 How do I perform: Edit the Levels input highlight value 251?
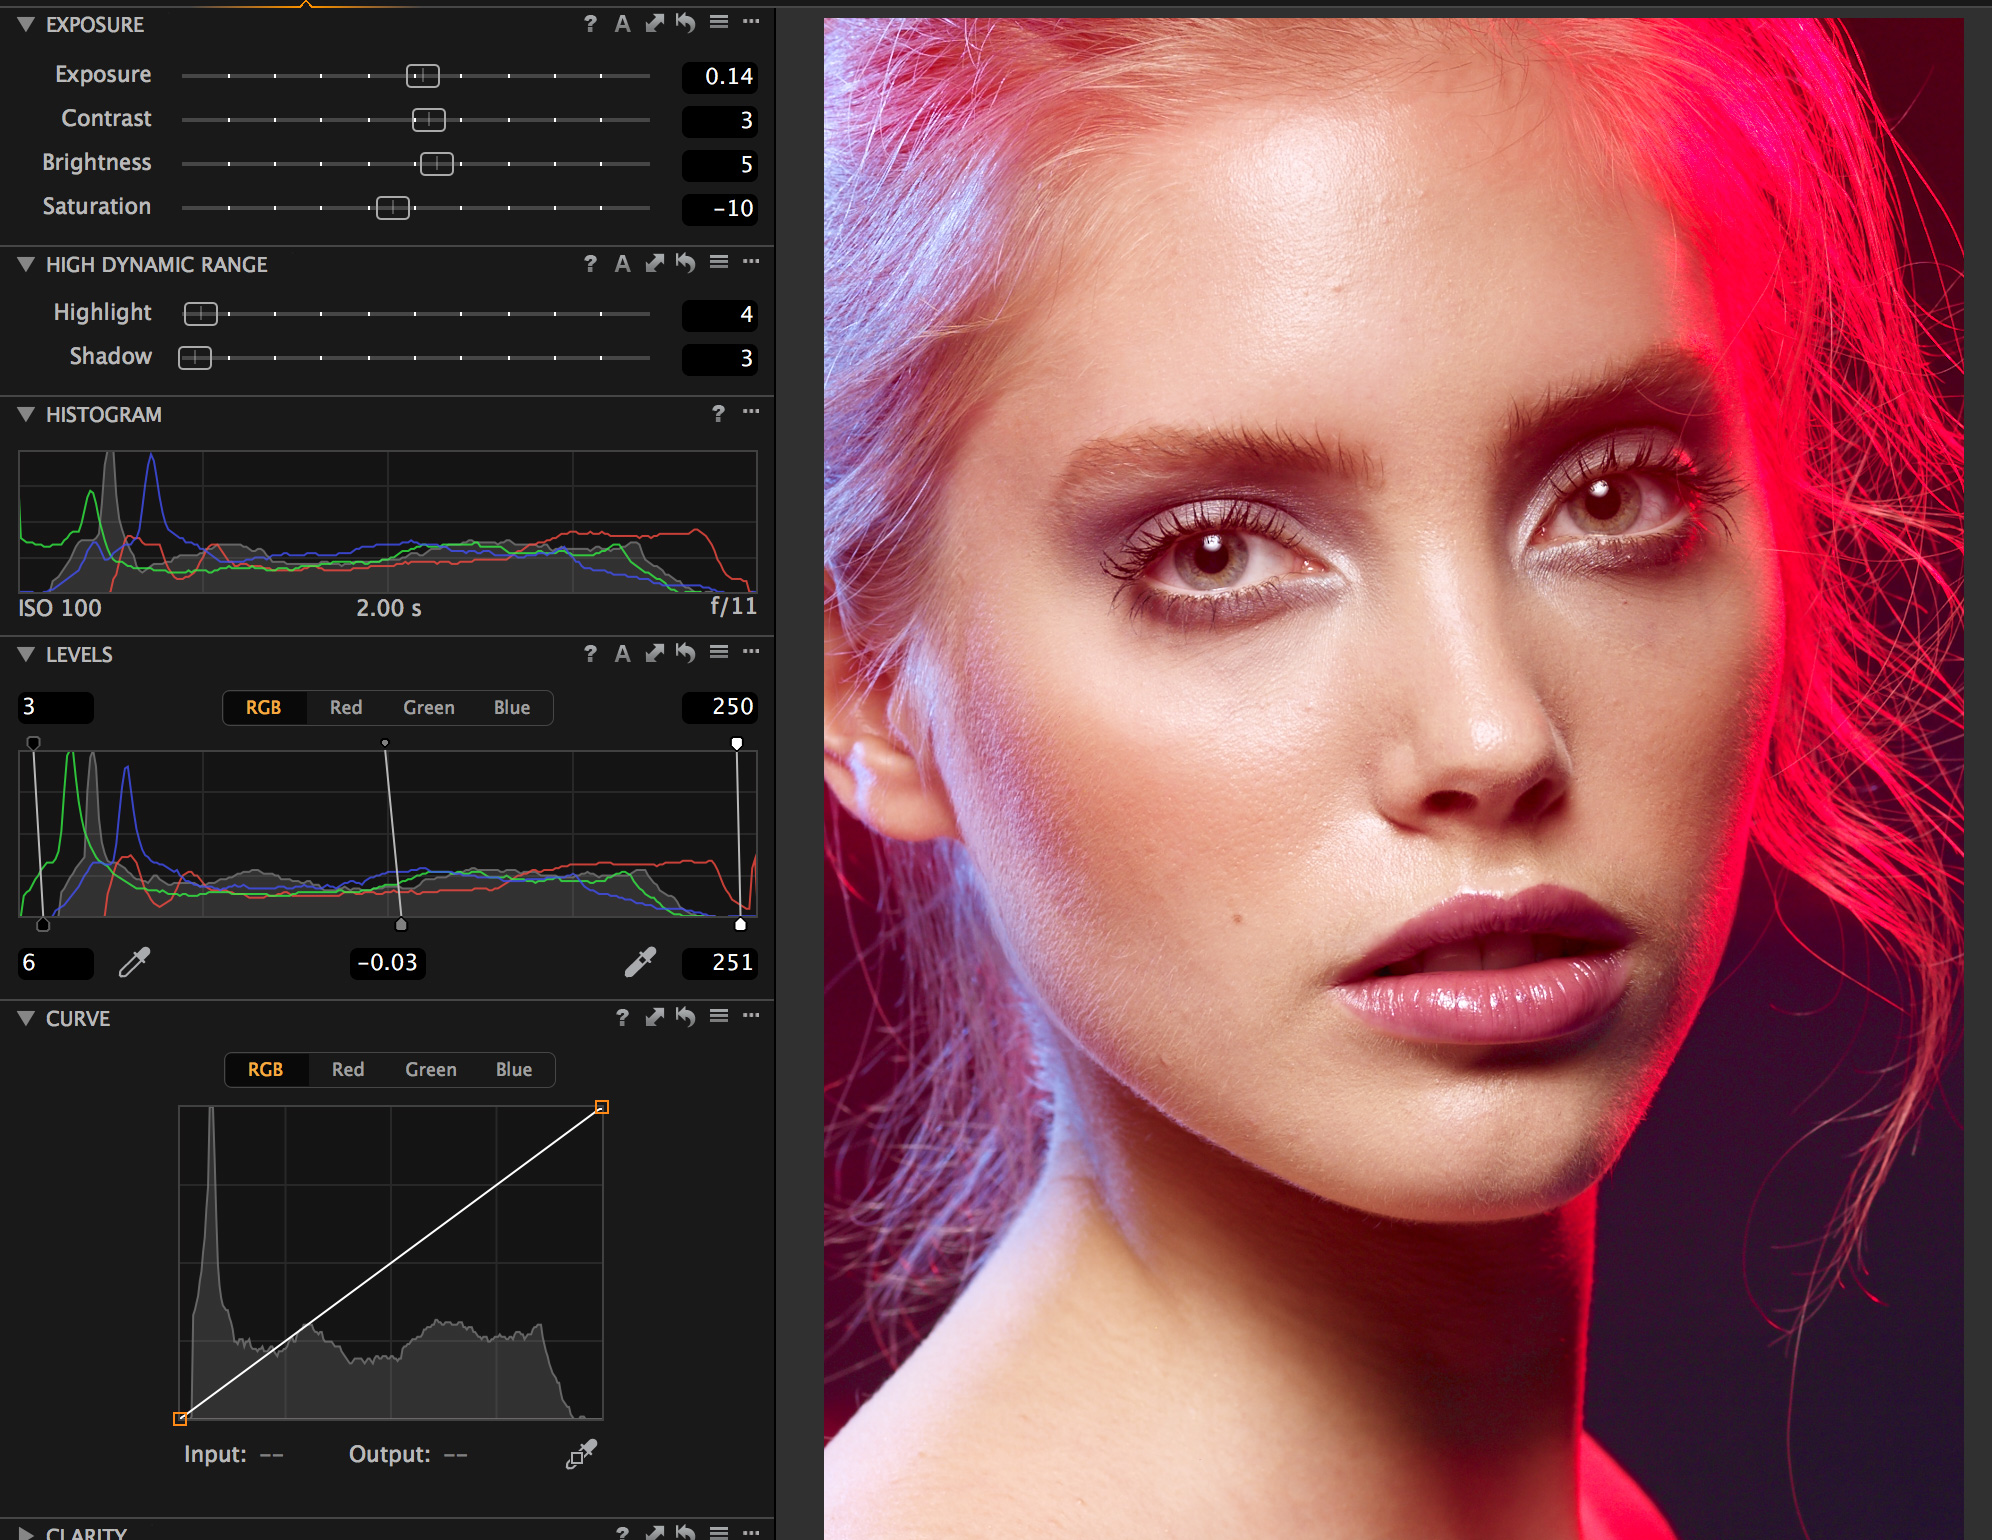pos(720,963)
